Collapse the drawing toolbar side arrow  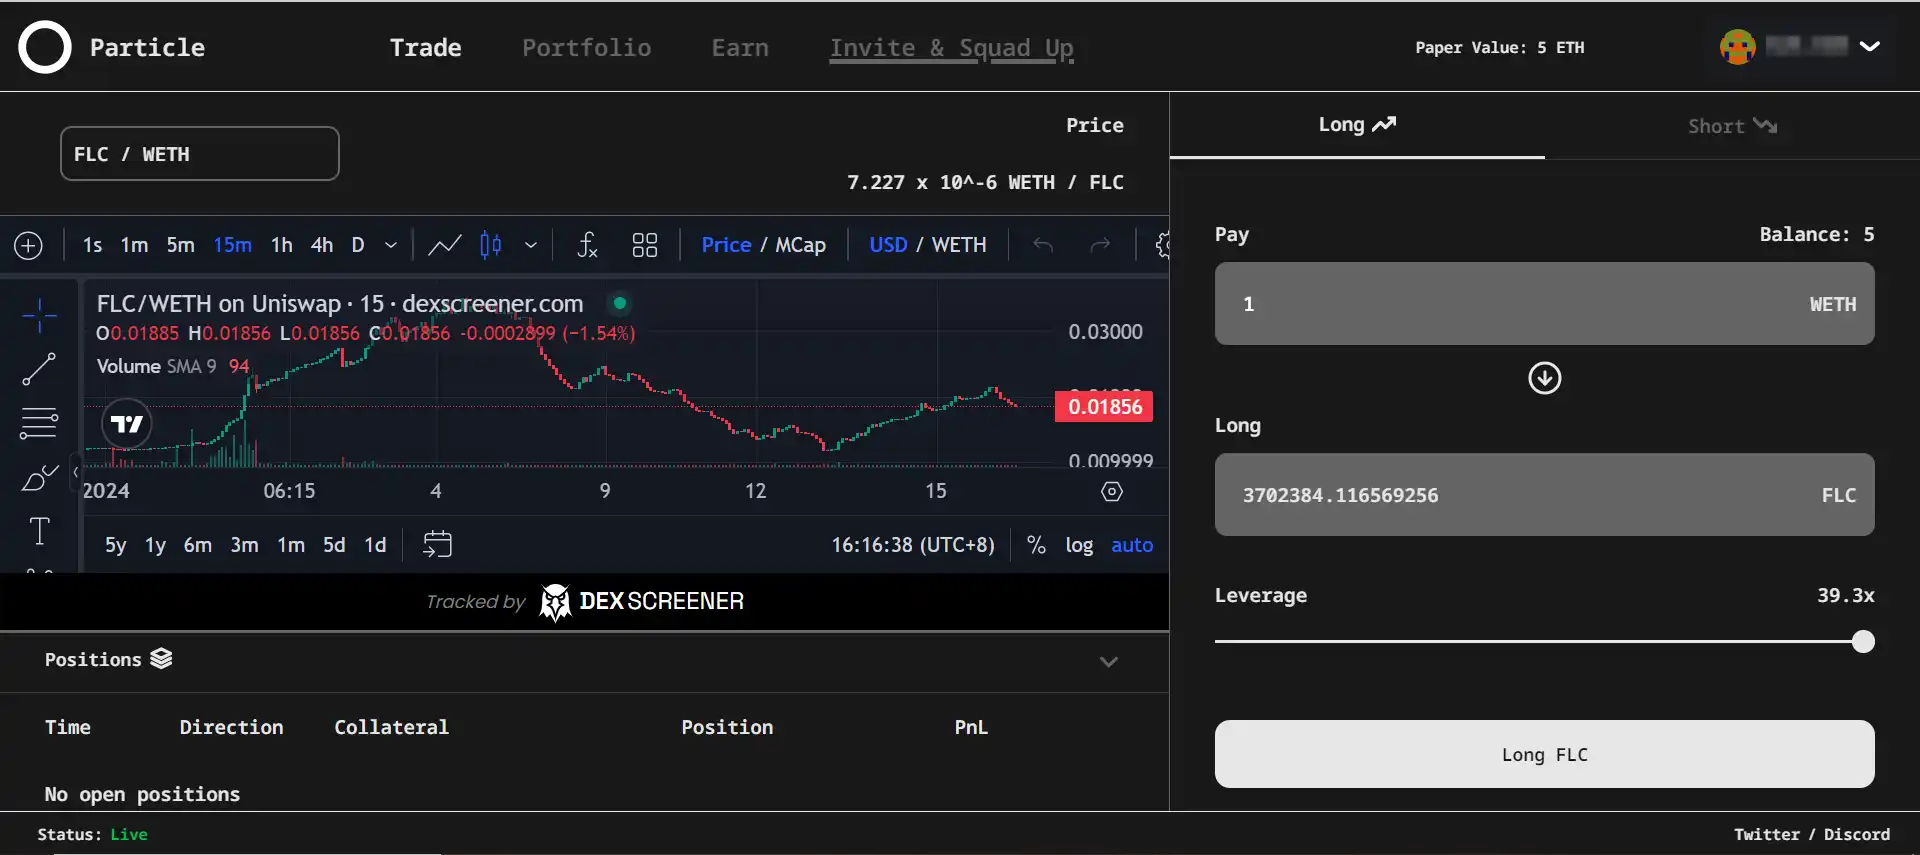click(75, 472)
